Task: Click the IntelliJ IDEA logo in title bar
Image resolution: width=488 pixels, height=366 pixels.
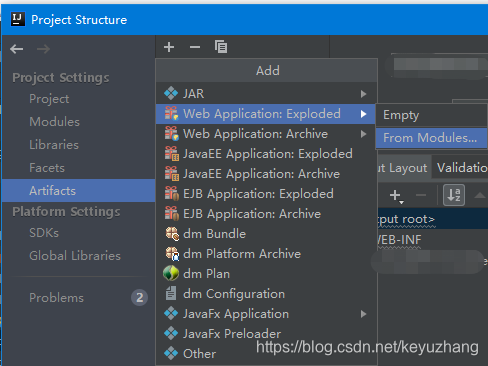Action: [18, 19]
